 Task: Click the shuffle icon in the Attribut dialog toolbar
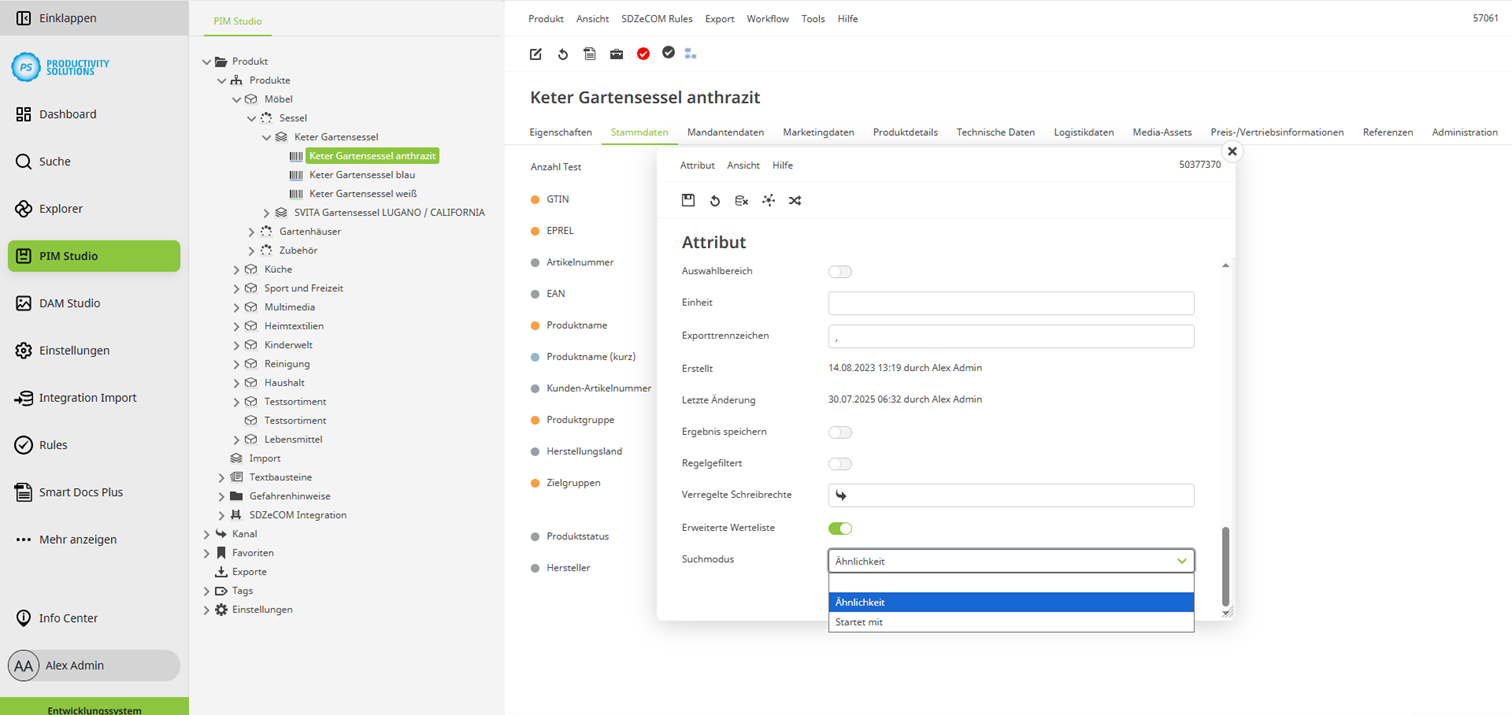(x=796, y=200)
